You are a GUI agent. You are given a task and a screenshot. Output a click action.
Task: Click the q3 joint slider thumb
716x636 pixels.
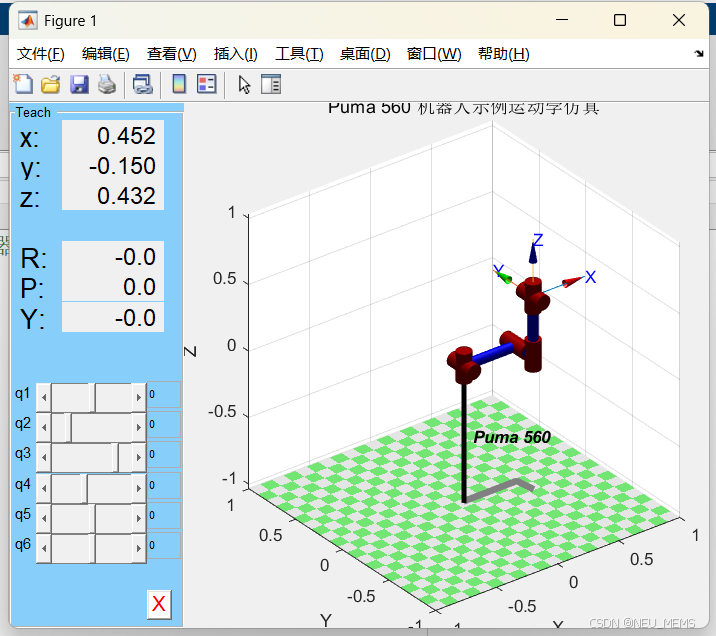pyautogui.click(x=116, y=457)
